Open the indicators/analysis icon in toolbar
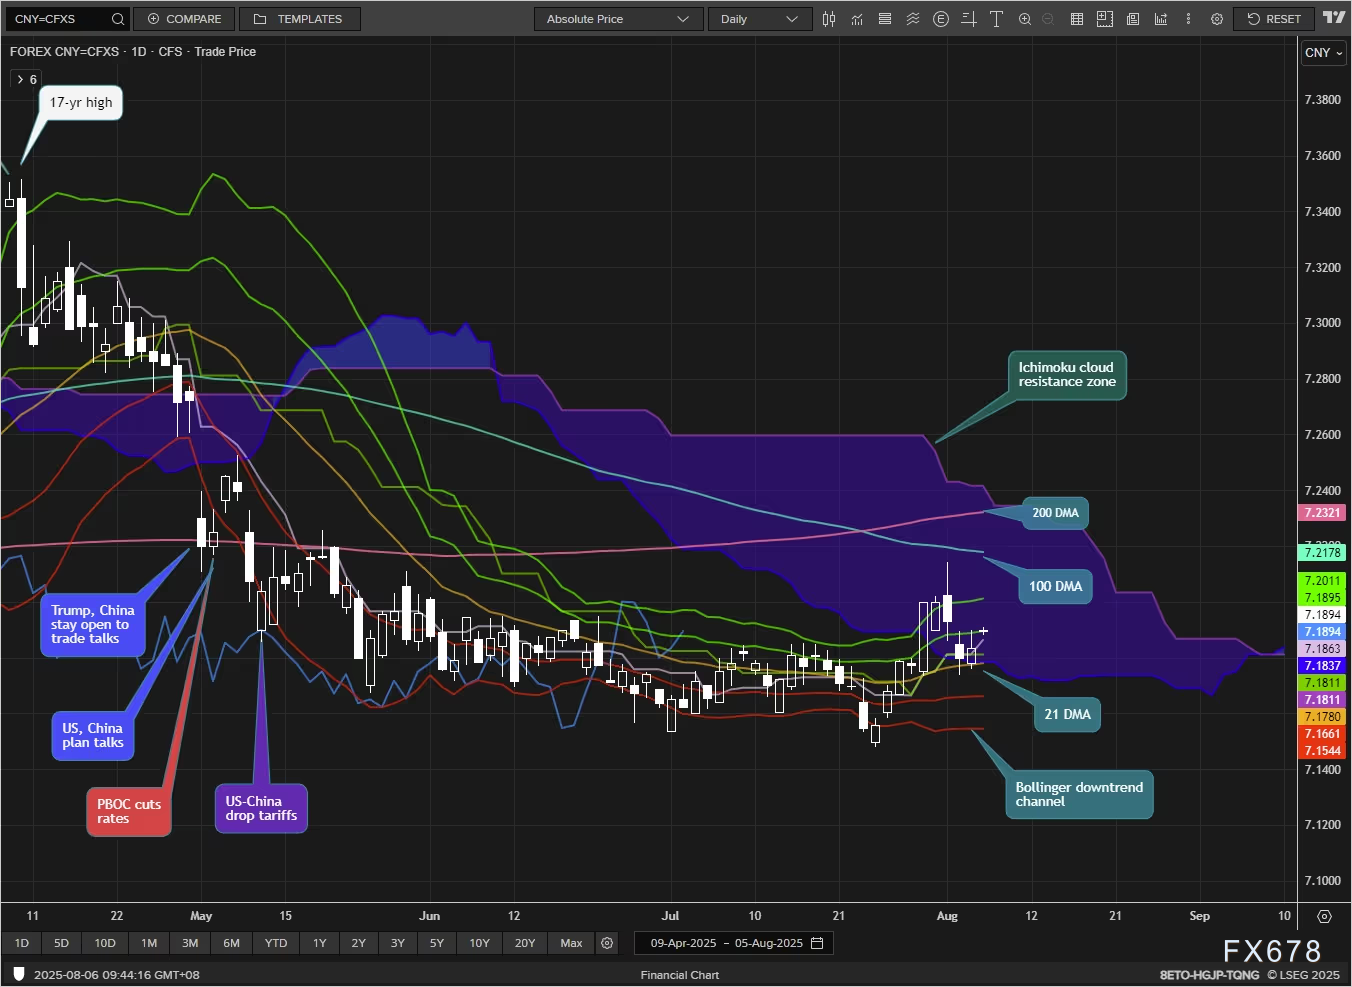Screen dimensions: 1352x987 coord(857,19)
